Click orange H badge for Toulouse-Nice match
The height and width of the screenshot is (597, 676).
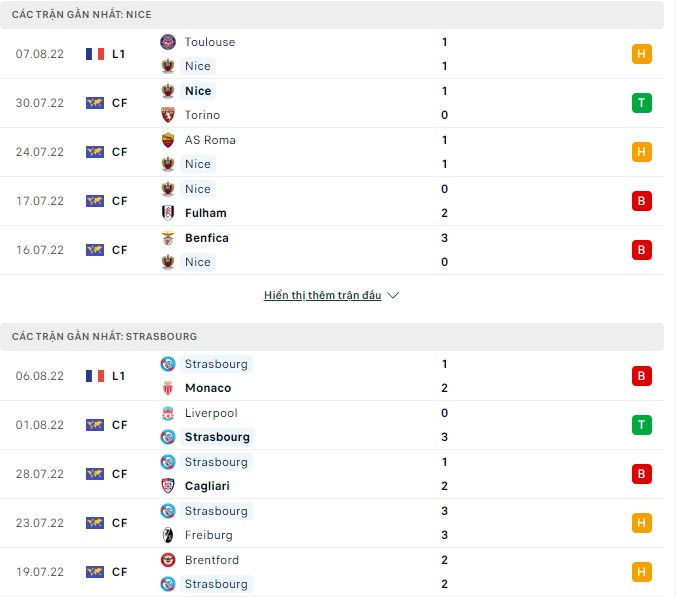pyautogui.click(x=642, y=54)
